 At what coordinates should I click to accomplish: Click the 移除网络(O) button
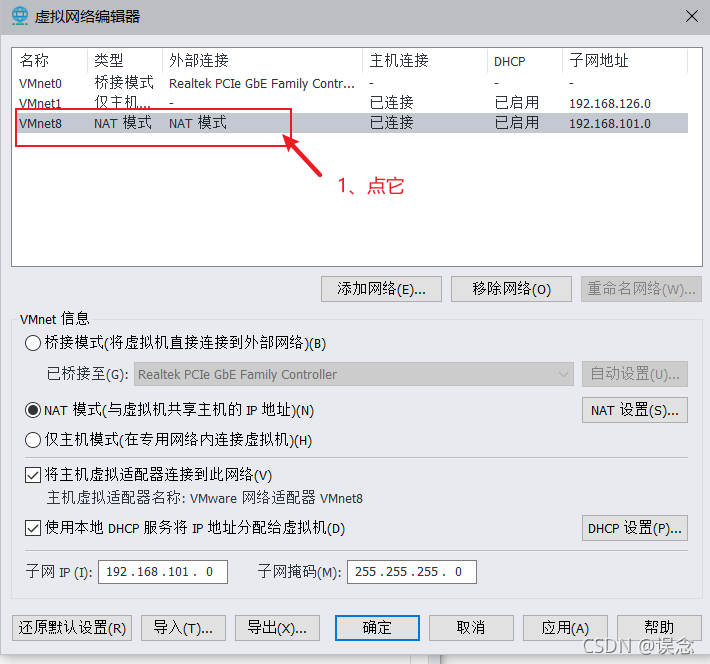[511, 289]
